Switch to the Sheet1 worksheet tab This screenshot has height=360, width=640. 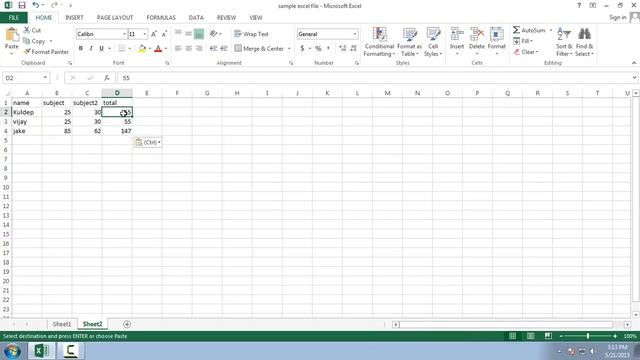(62, 324)
